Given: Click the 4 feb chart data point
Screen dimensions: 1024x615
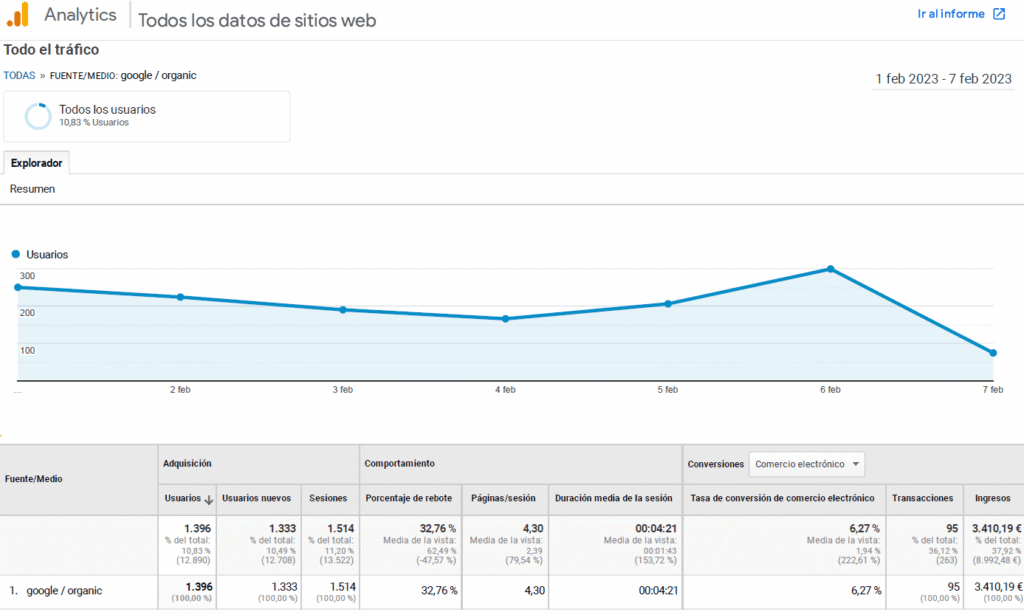Looking at the screenshot, I should [x=505, y=319].
